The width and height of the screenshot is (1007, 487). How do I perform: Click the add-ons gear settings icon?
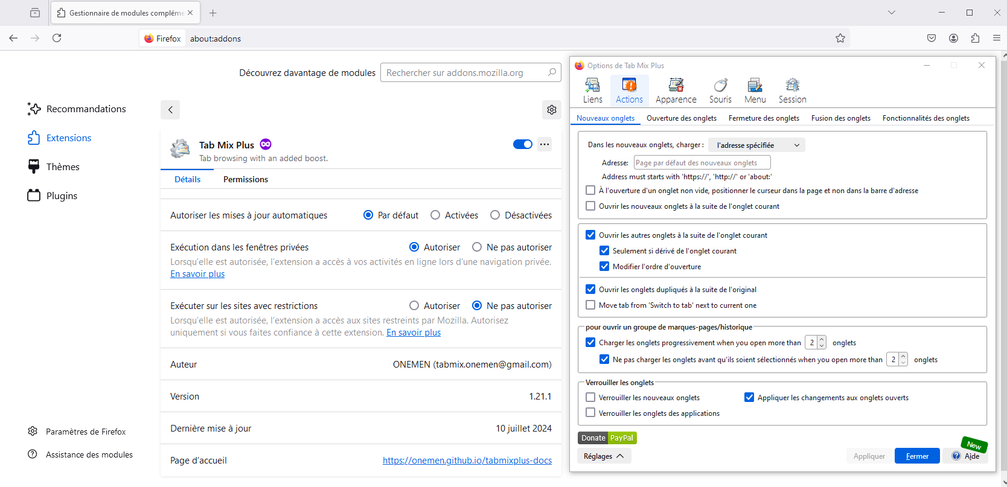[551, 110]
